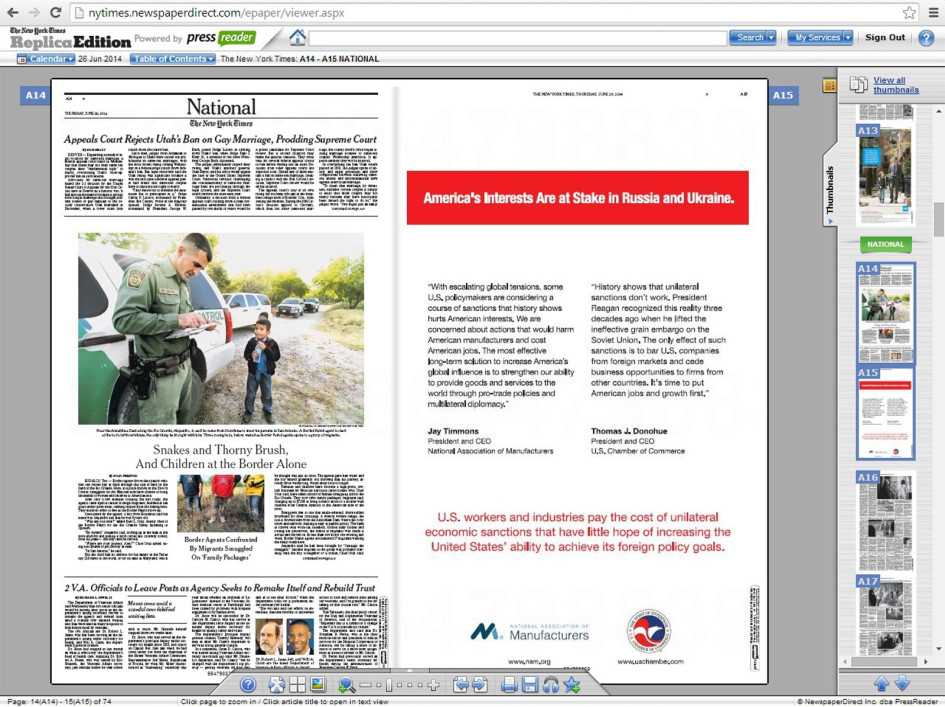Viewport: 945px width, 707px height.
Task: Open help from the bottom toolbar
Action: click(x=248, y=685)
